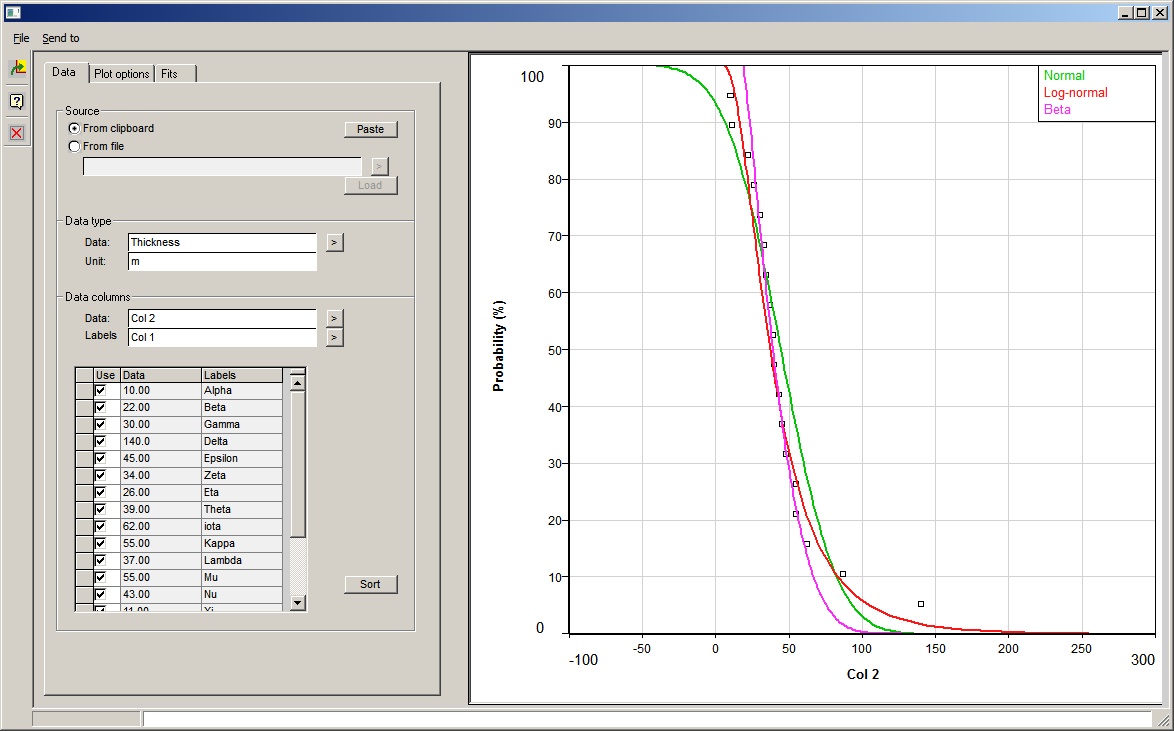Select the From file radio option
Image resolution: width=1174 pixels, height=731 pixels.
(x=74, y=146)
